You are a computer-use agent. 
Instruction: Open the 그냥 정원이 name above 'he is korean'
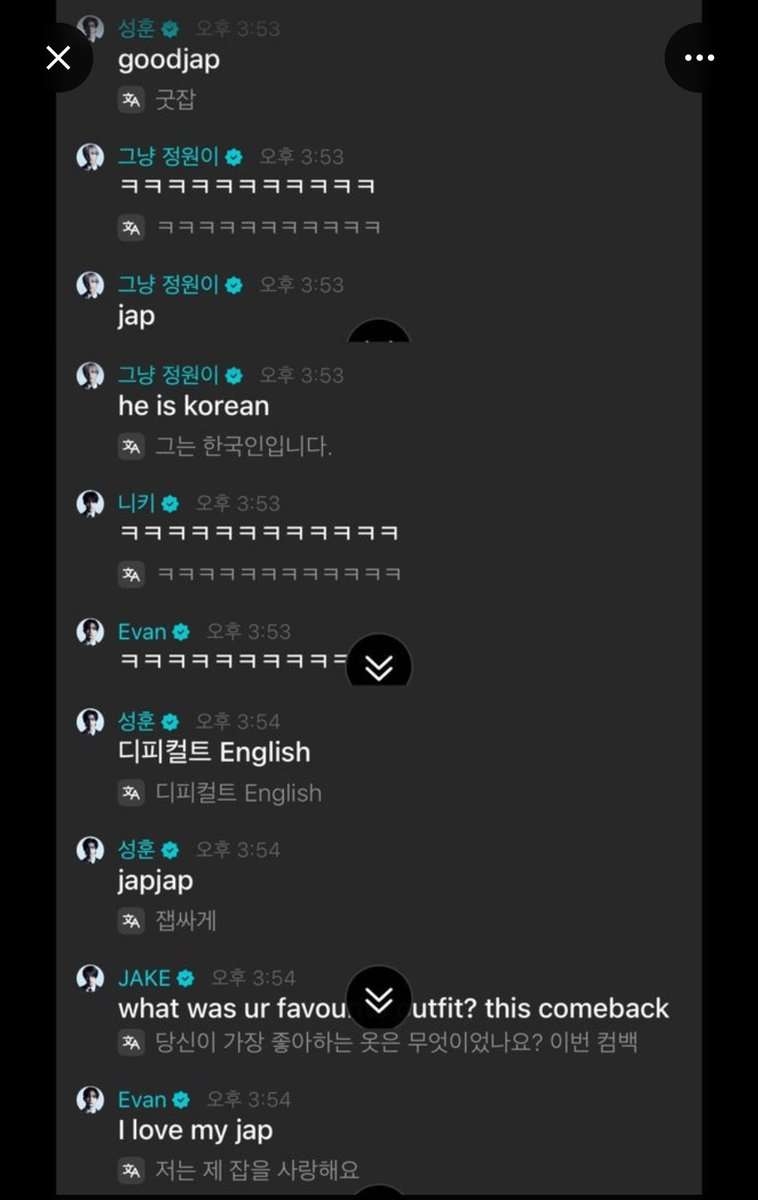[x=168, y=375]
